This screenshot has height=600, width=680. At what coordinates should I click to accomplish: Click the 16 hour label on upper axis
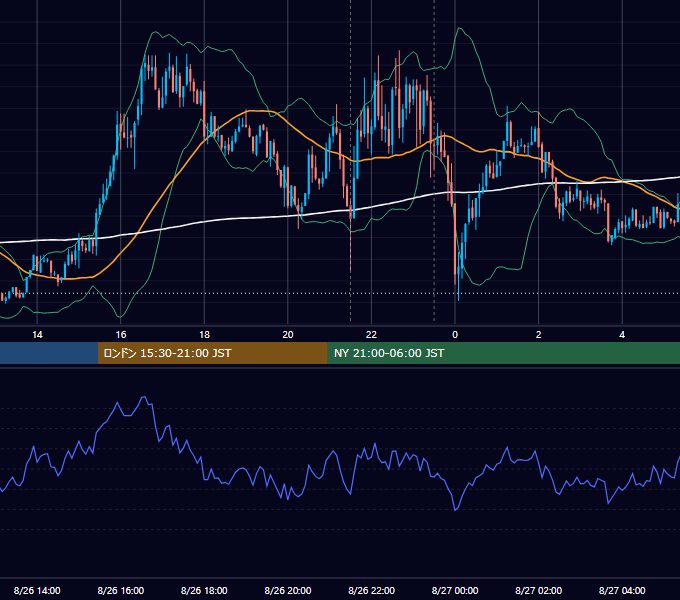point(121,335)
